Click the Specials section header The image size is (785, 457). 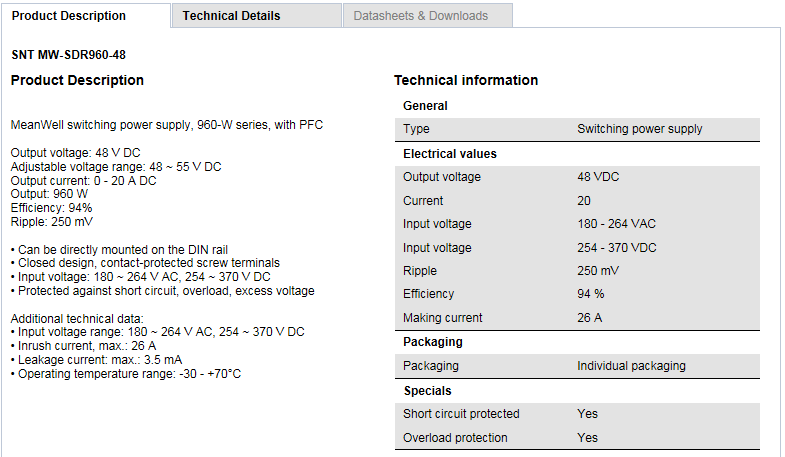pyautogui.click(x=427, y=391)
